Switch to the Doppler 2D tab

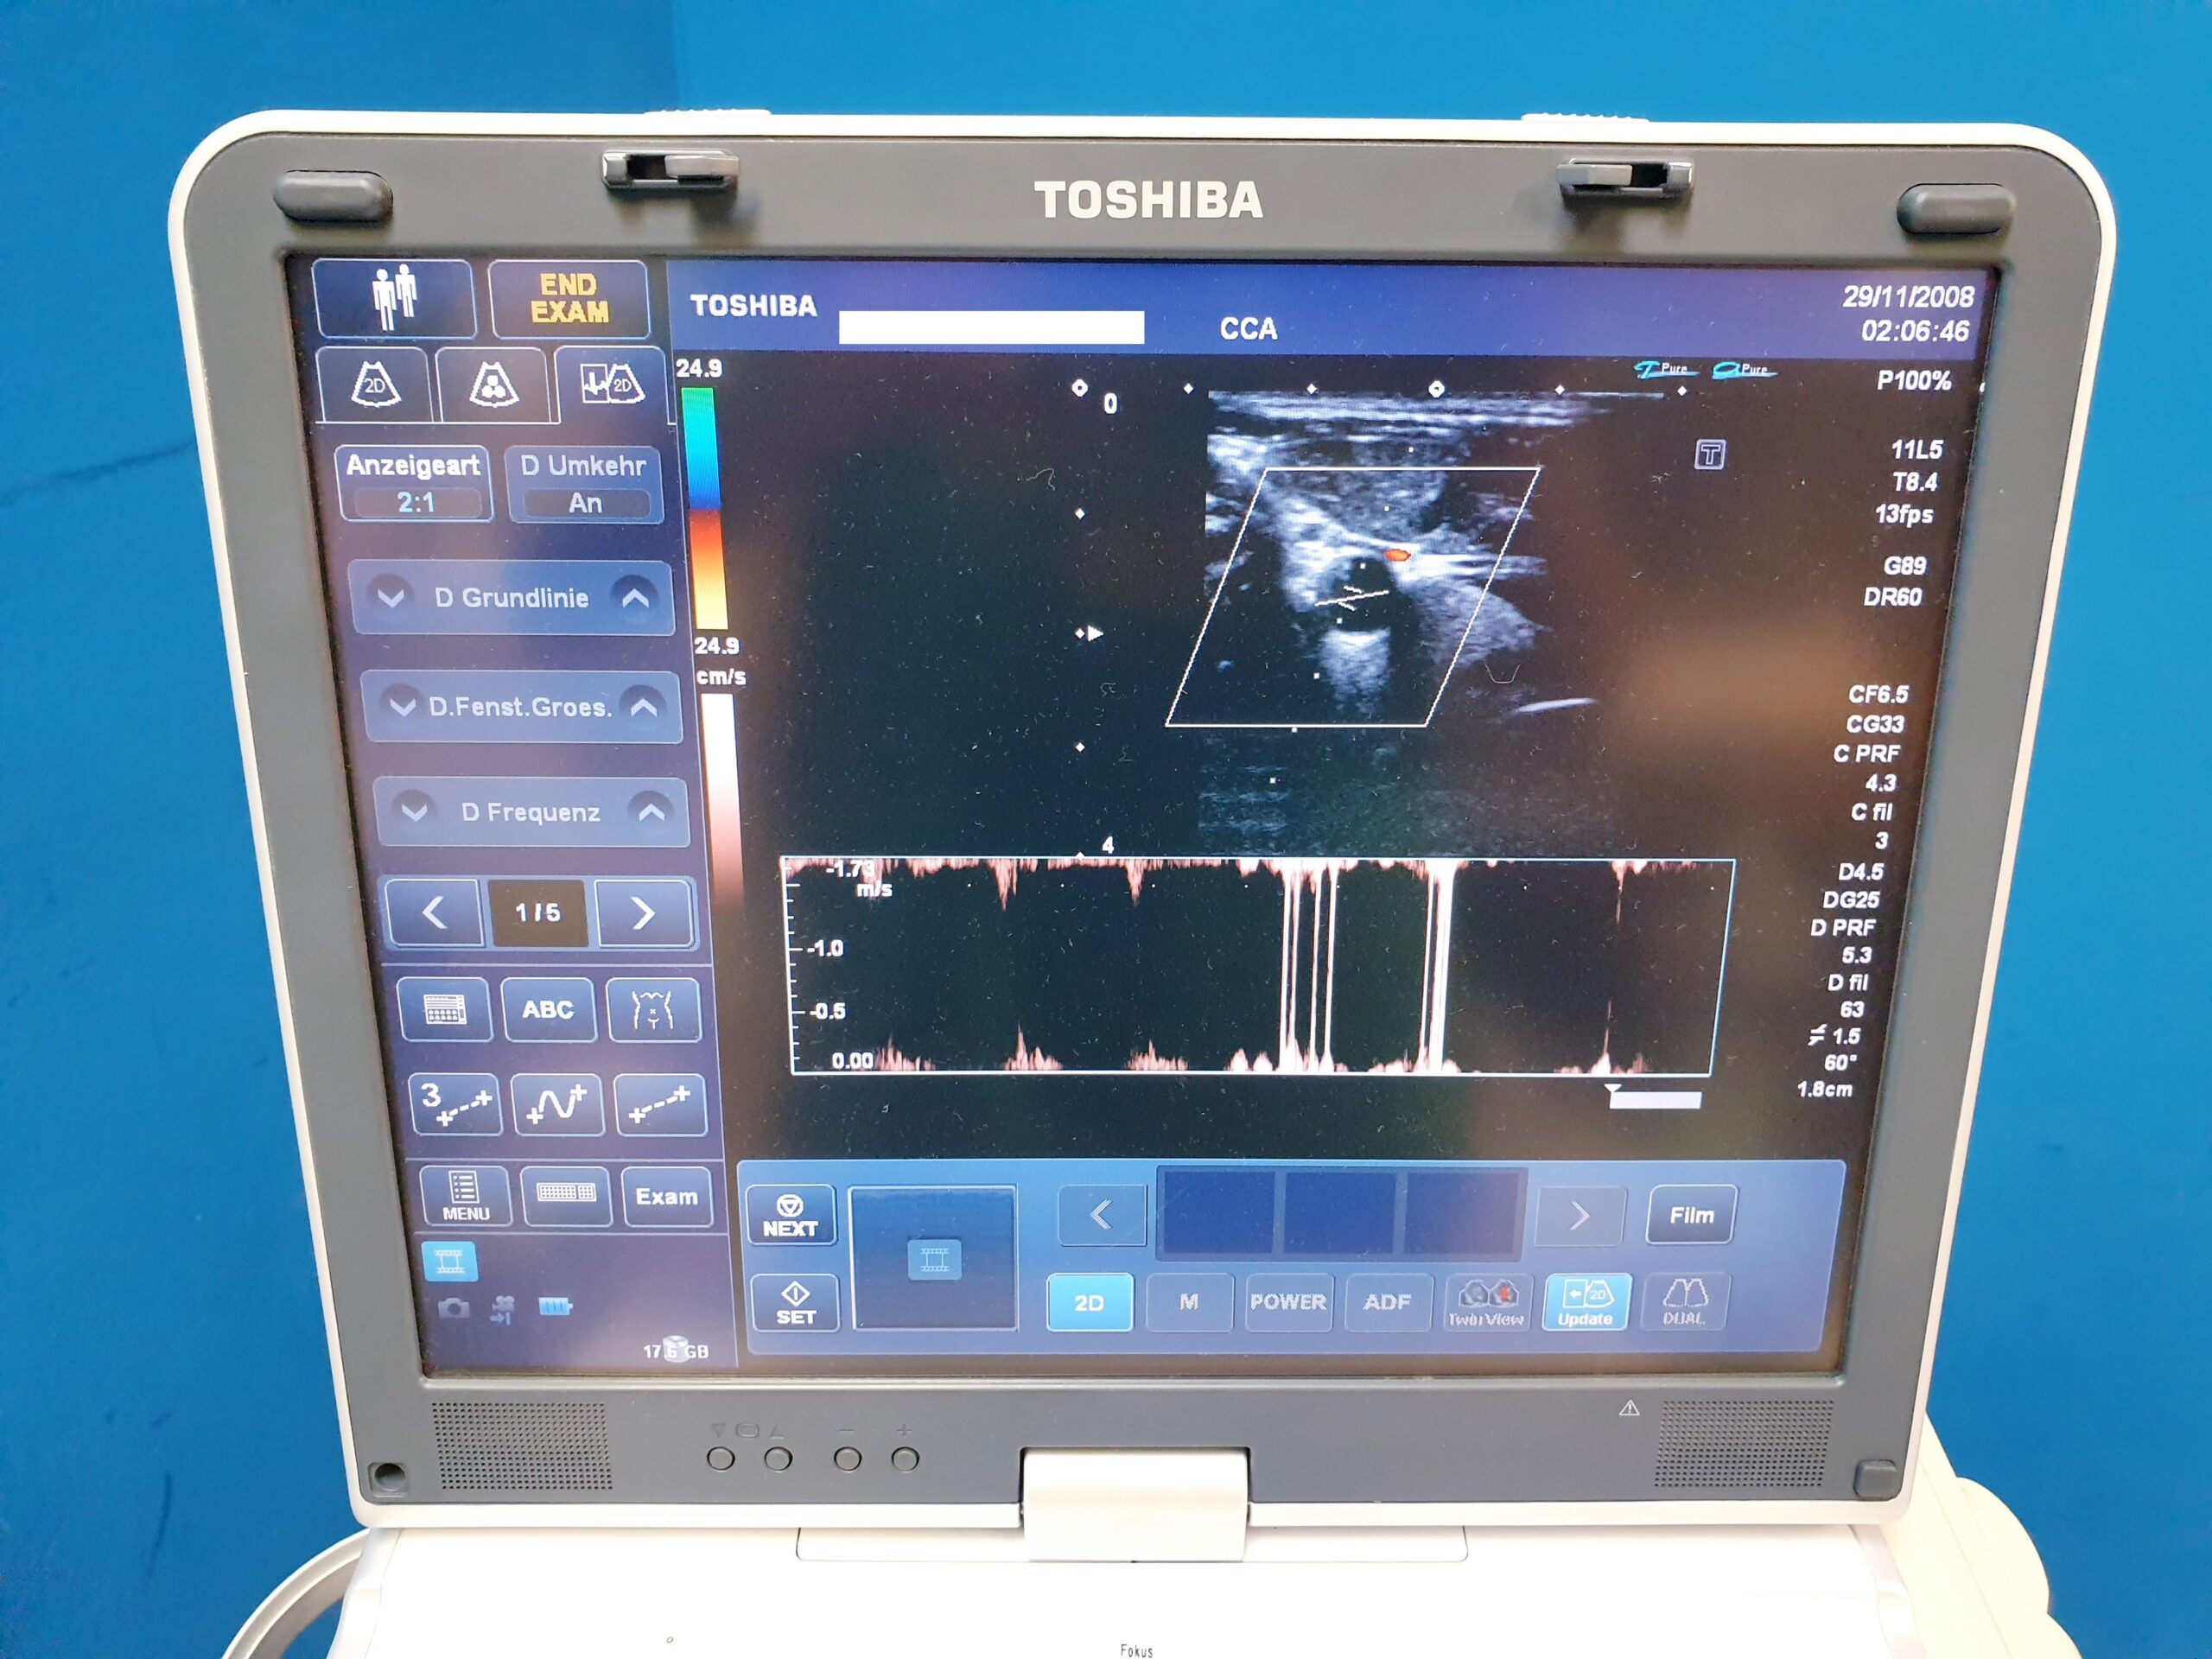coord(611,385)
